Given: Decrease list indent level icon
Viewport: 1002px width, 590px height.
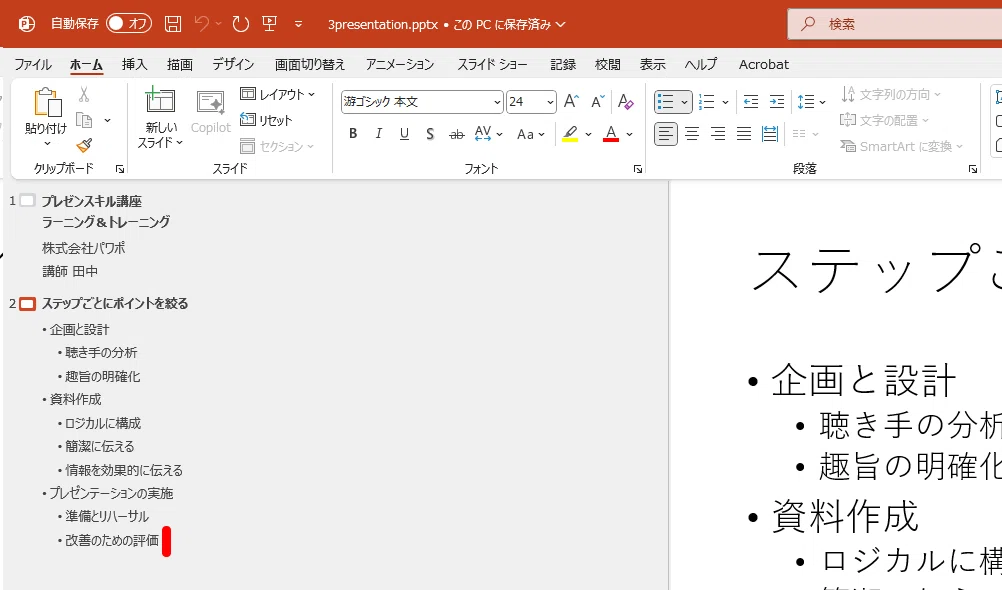Looking at the screenshot, I should [751, 102].
